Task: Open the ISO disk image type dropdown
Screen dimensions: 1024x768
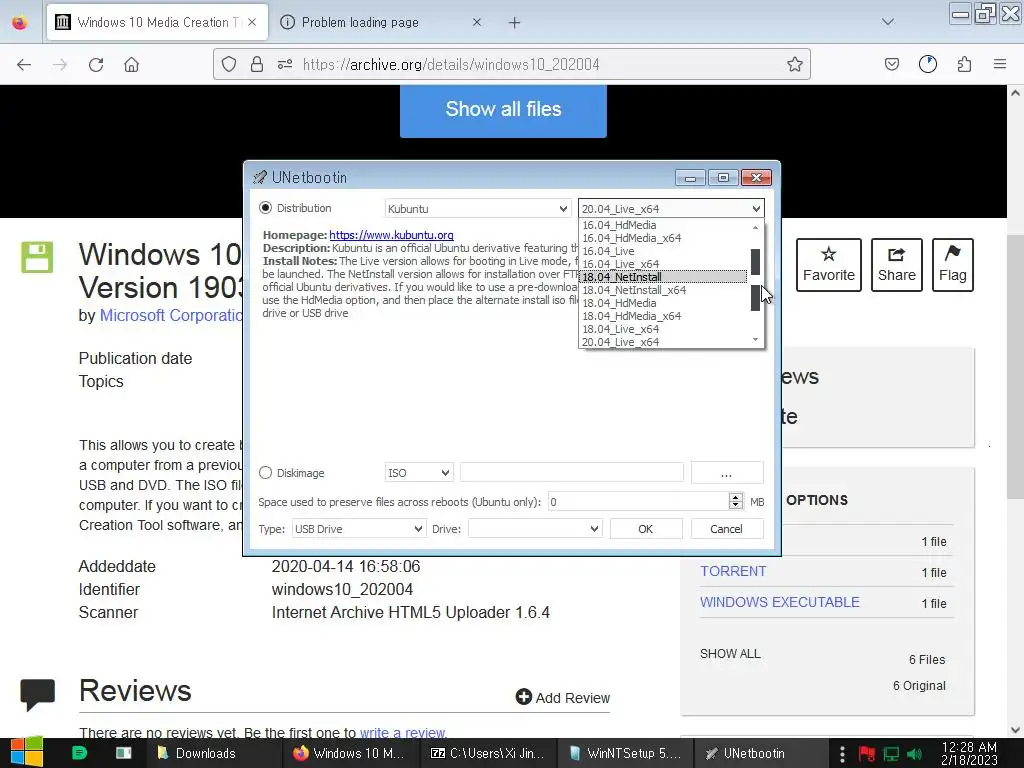Action: pos(419,473)
